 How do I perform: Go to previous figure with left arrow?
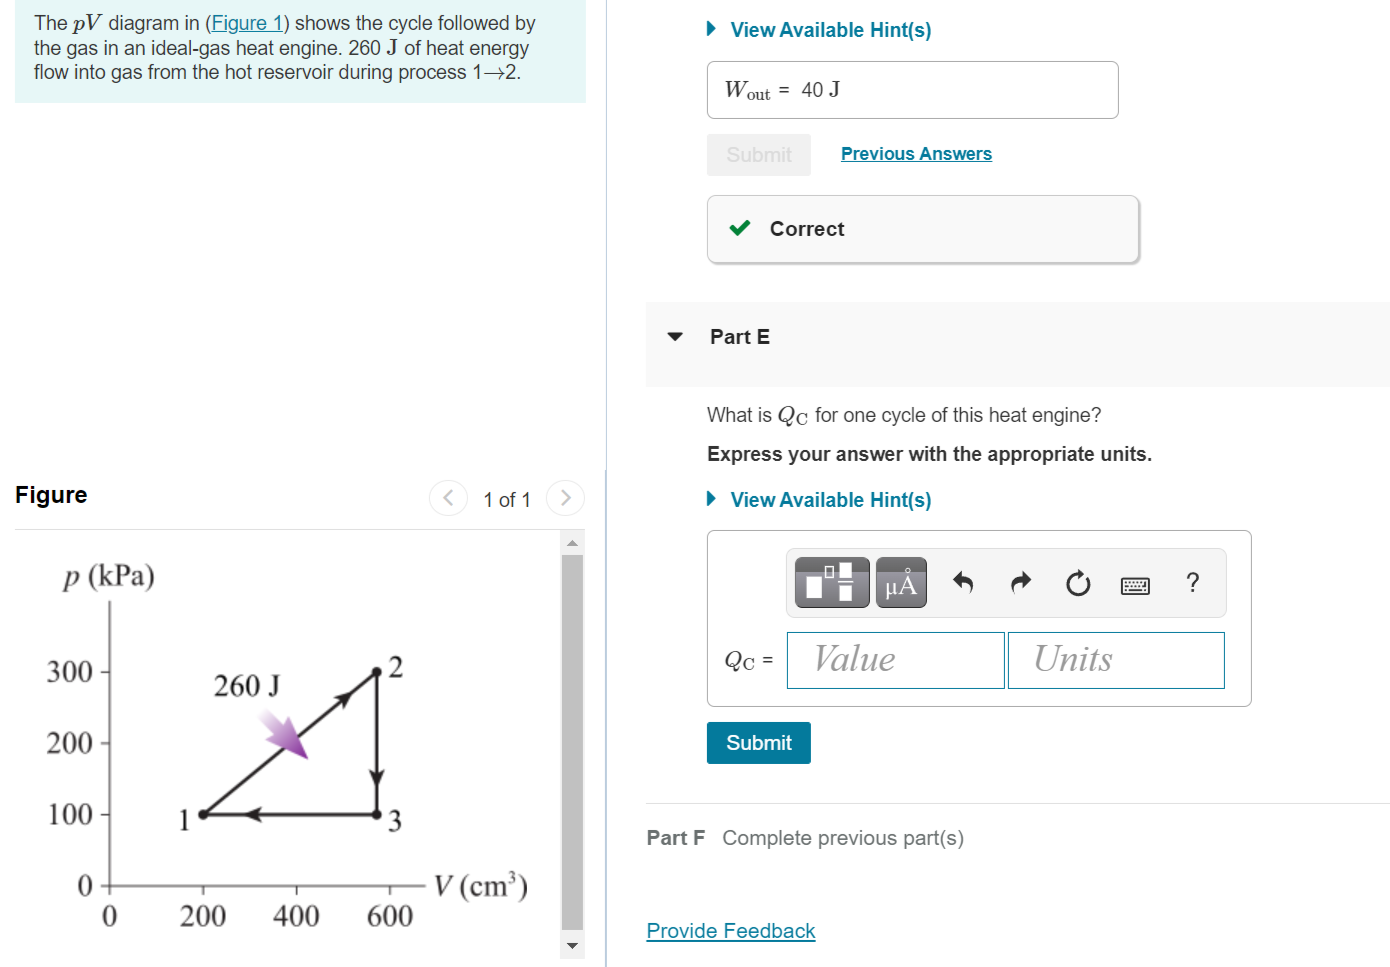(x=447, y=497)
